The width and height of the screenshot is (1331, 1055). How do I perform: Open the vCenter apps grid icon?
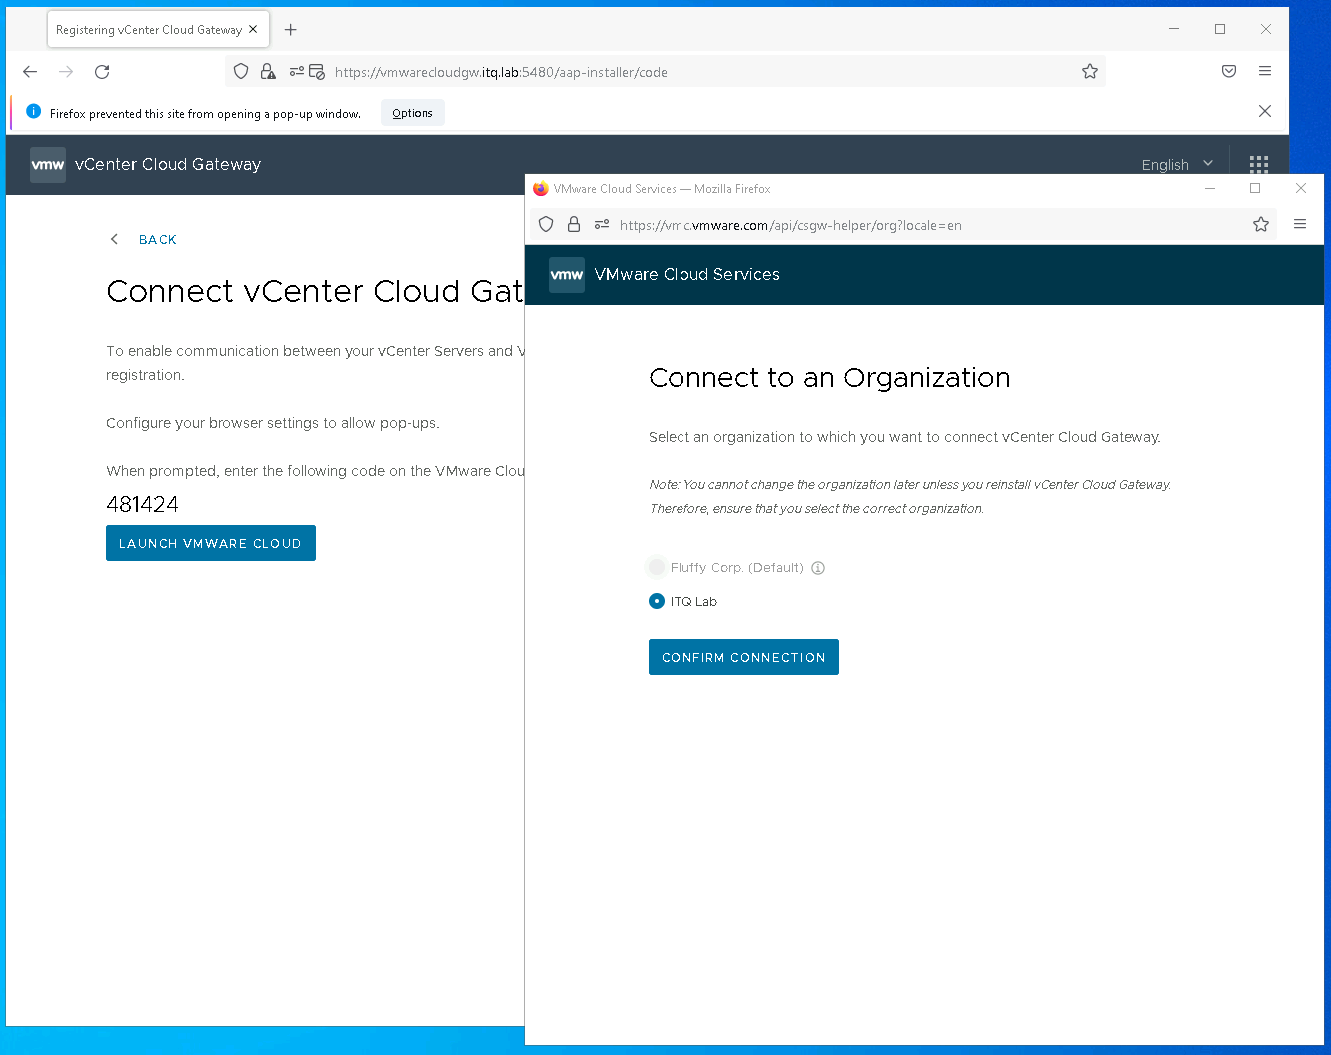(1259, 165)
